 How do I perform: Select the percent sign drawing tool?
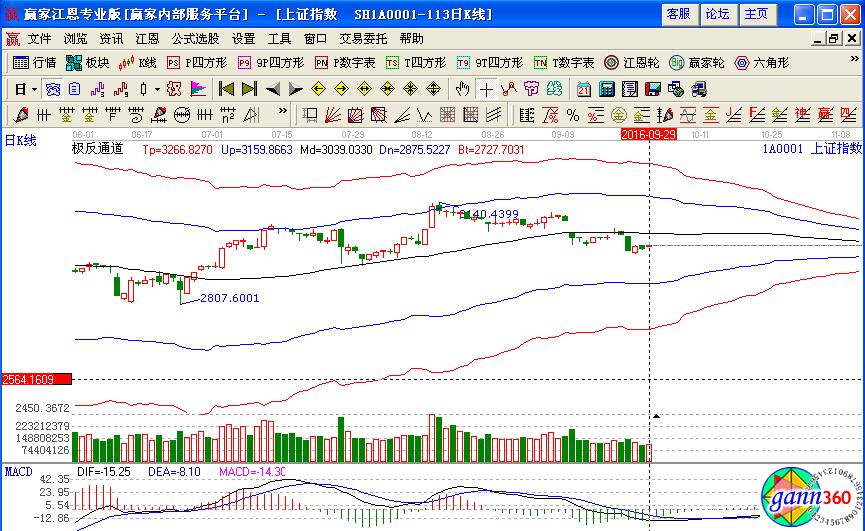pyautogui.click(x=573, y=114)
